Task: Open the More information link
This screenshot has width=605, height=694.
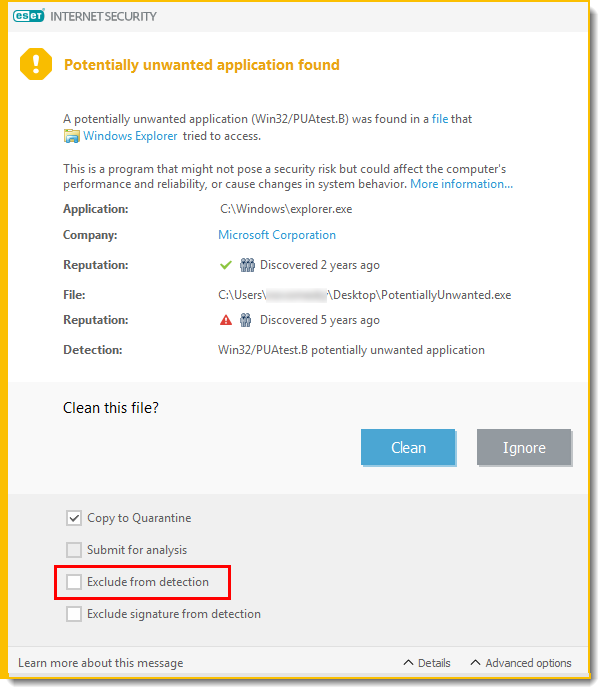Action: click(462, 184)
